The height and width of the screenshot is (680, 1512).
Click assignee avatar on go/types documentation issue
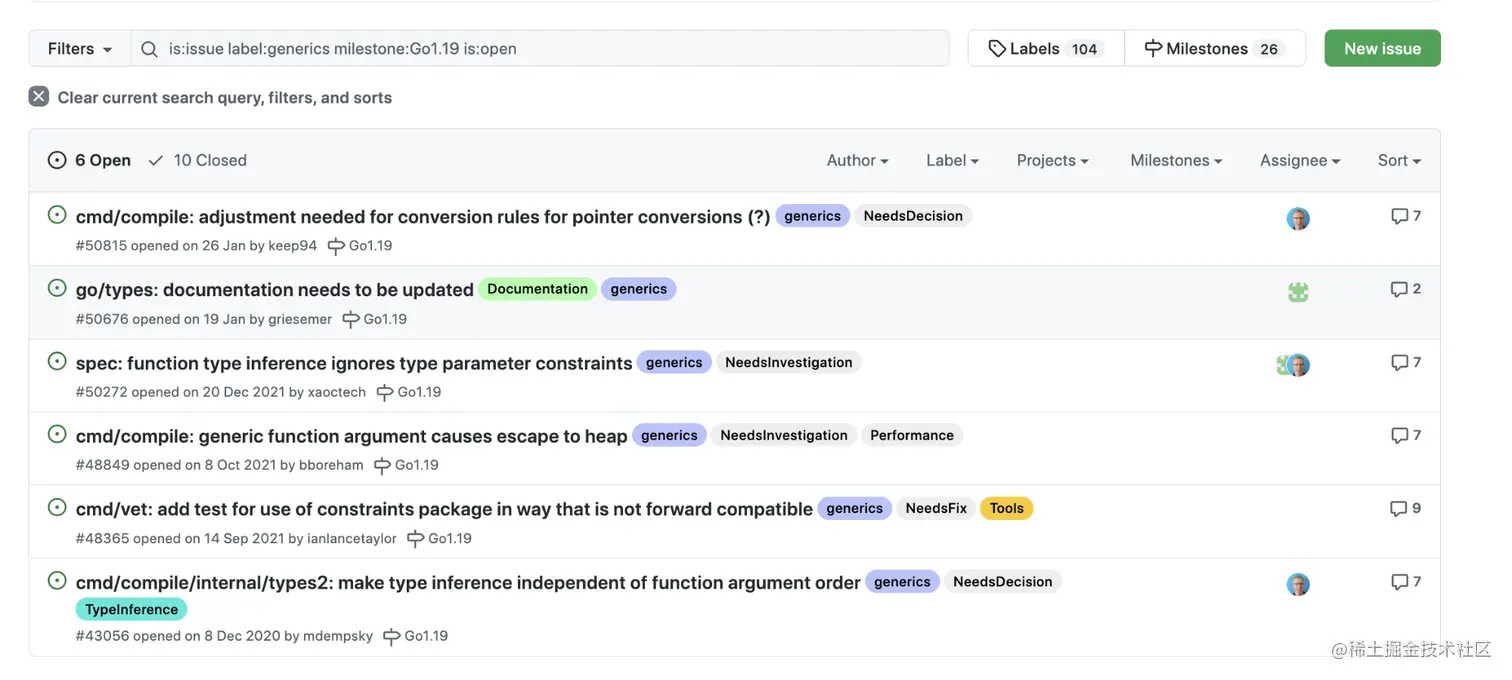pyautogui.click(x=1298, y=292)
